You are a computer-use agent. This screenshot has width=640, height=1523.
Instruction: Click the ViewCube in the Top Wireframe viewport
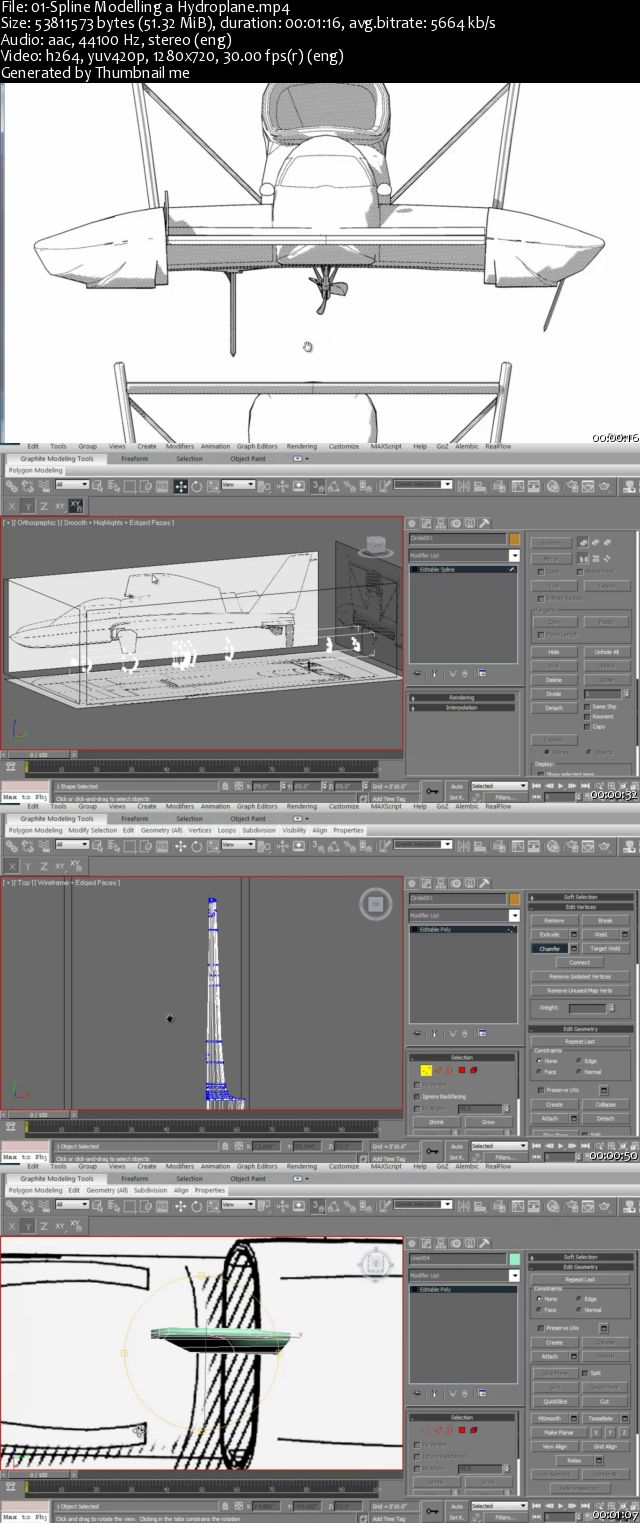pos(374,905)
